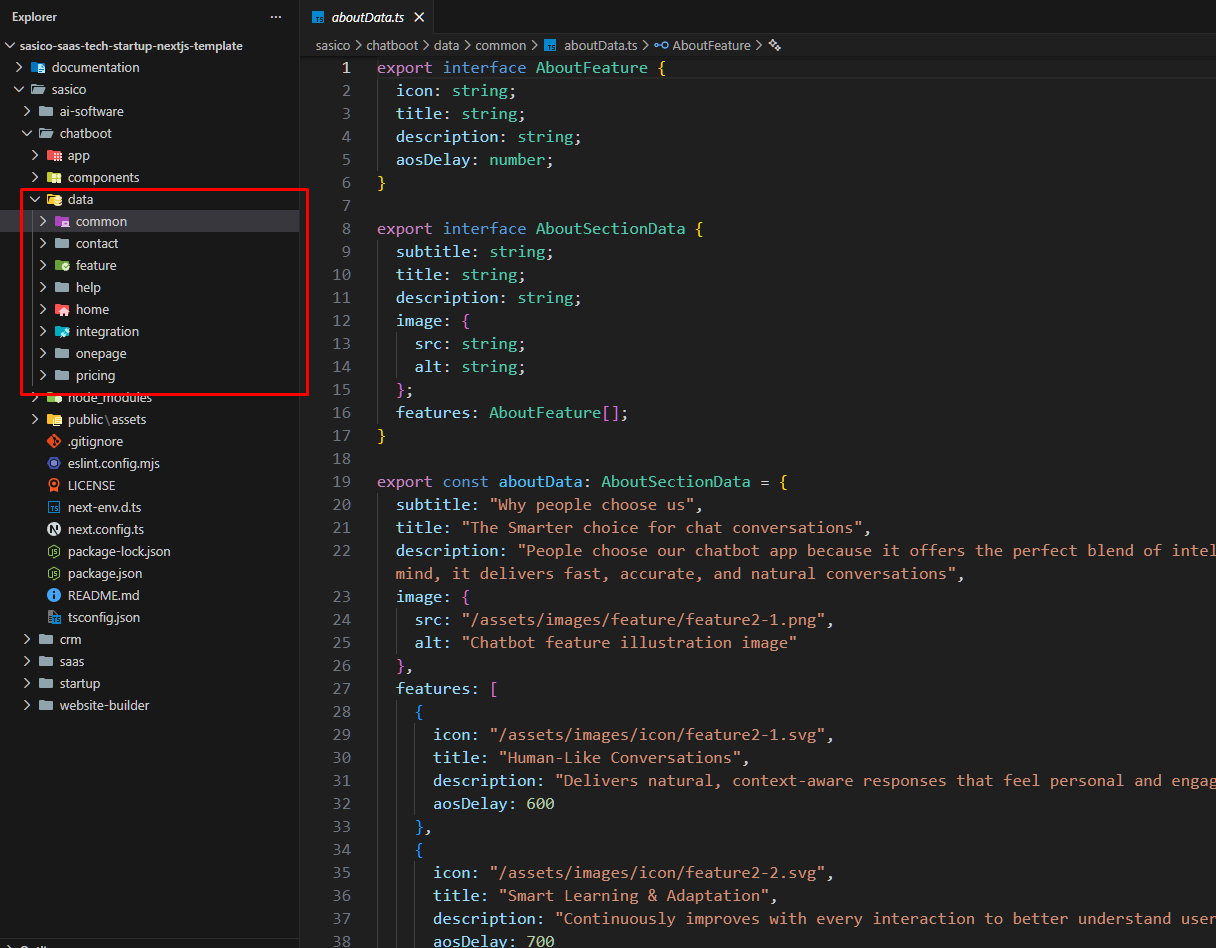Select the saas folder row
Viewport: 1216px width, 948px height.
tap(150, 661)
